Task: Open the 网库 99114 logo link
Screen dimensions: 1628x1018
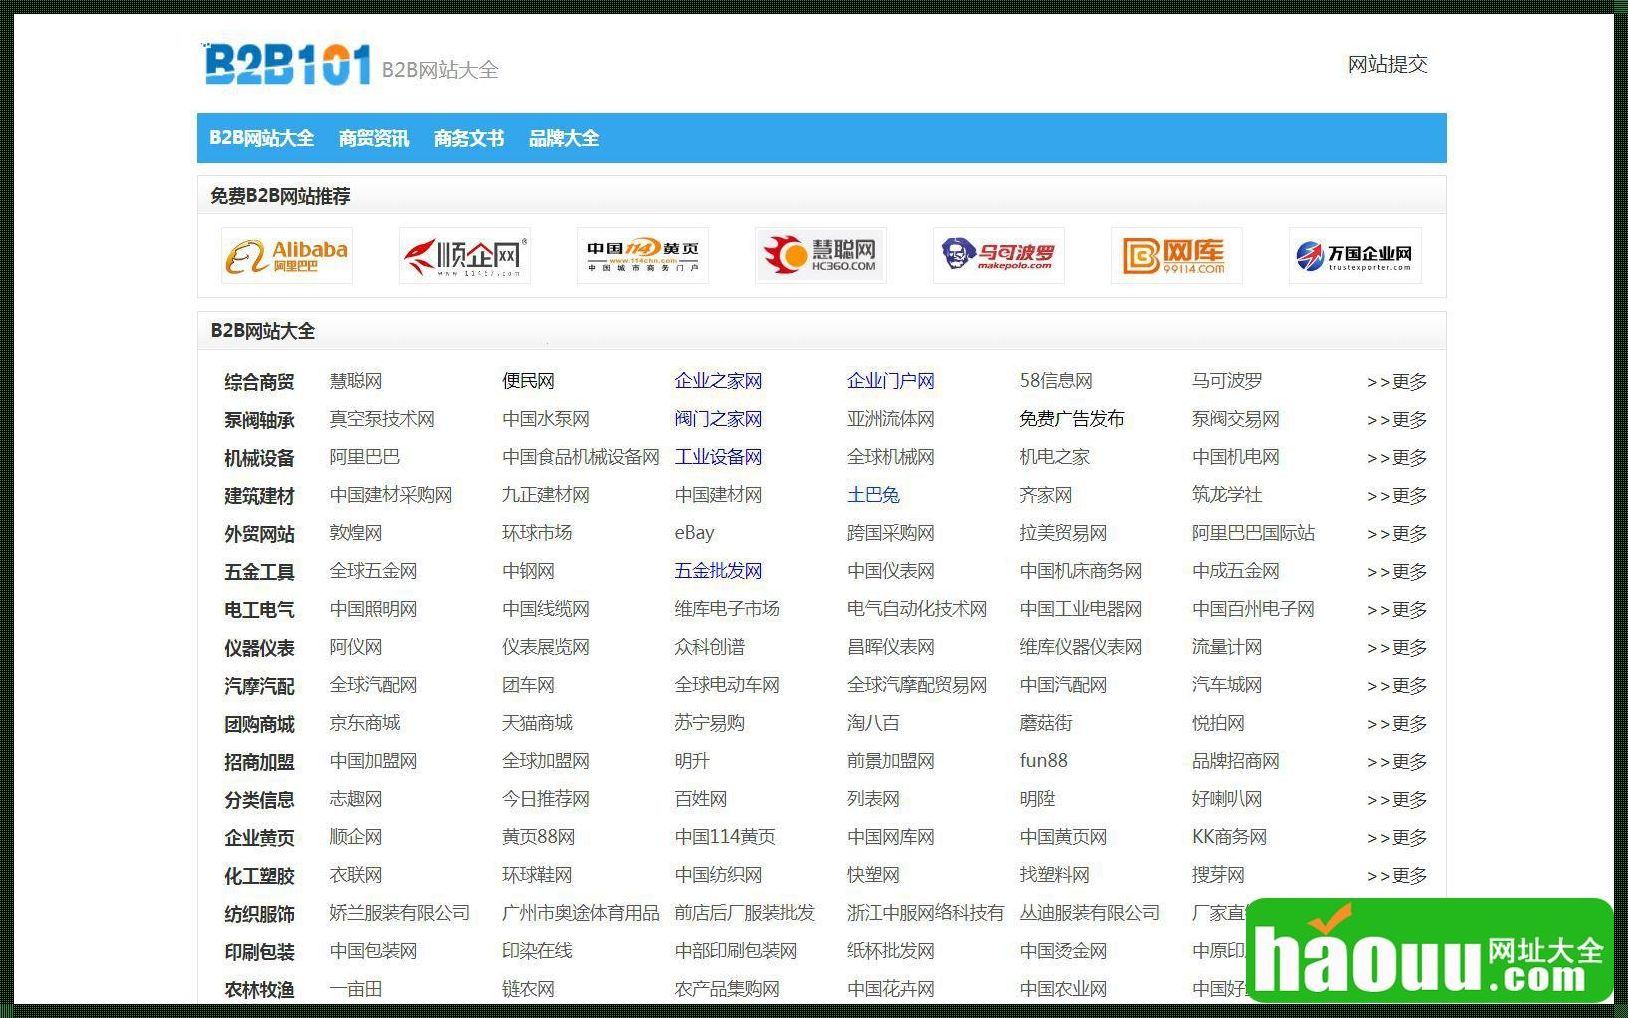Action: click(1177, 256)
